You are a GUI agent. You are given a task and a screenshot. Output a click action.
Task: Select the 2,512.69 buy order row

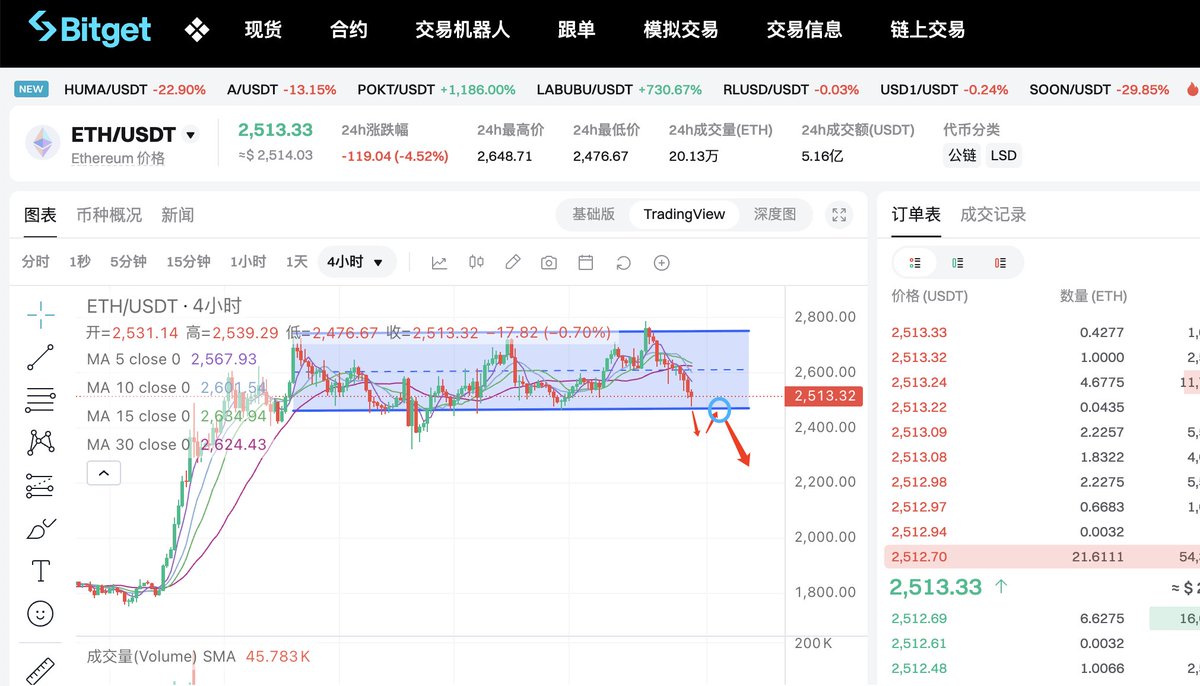pos(1043,618)
